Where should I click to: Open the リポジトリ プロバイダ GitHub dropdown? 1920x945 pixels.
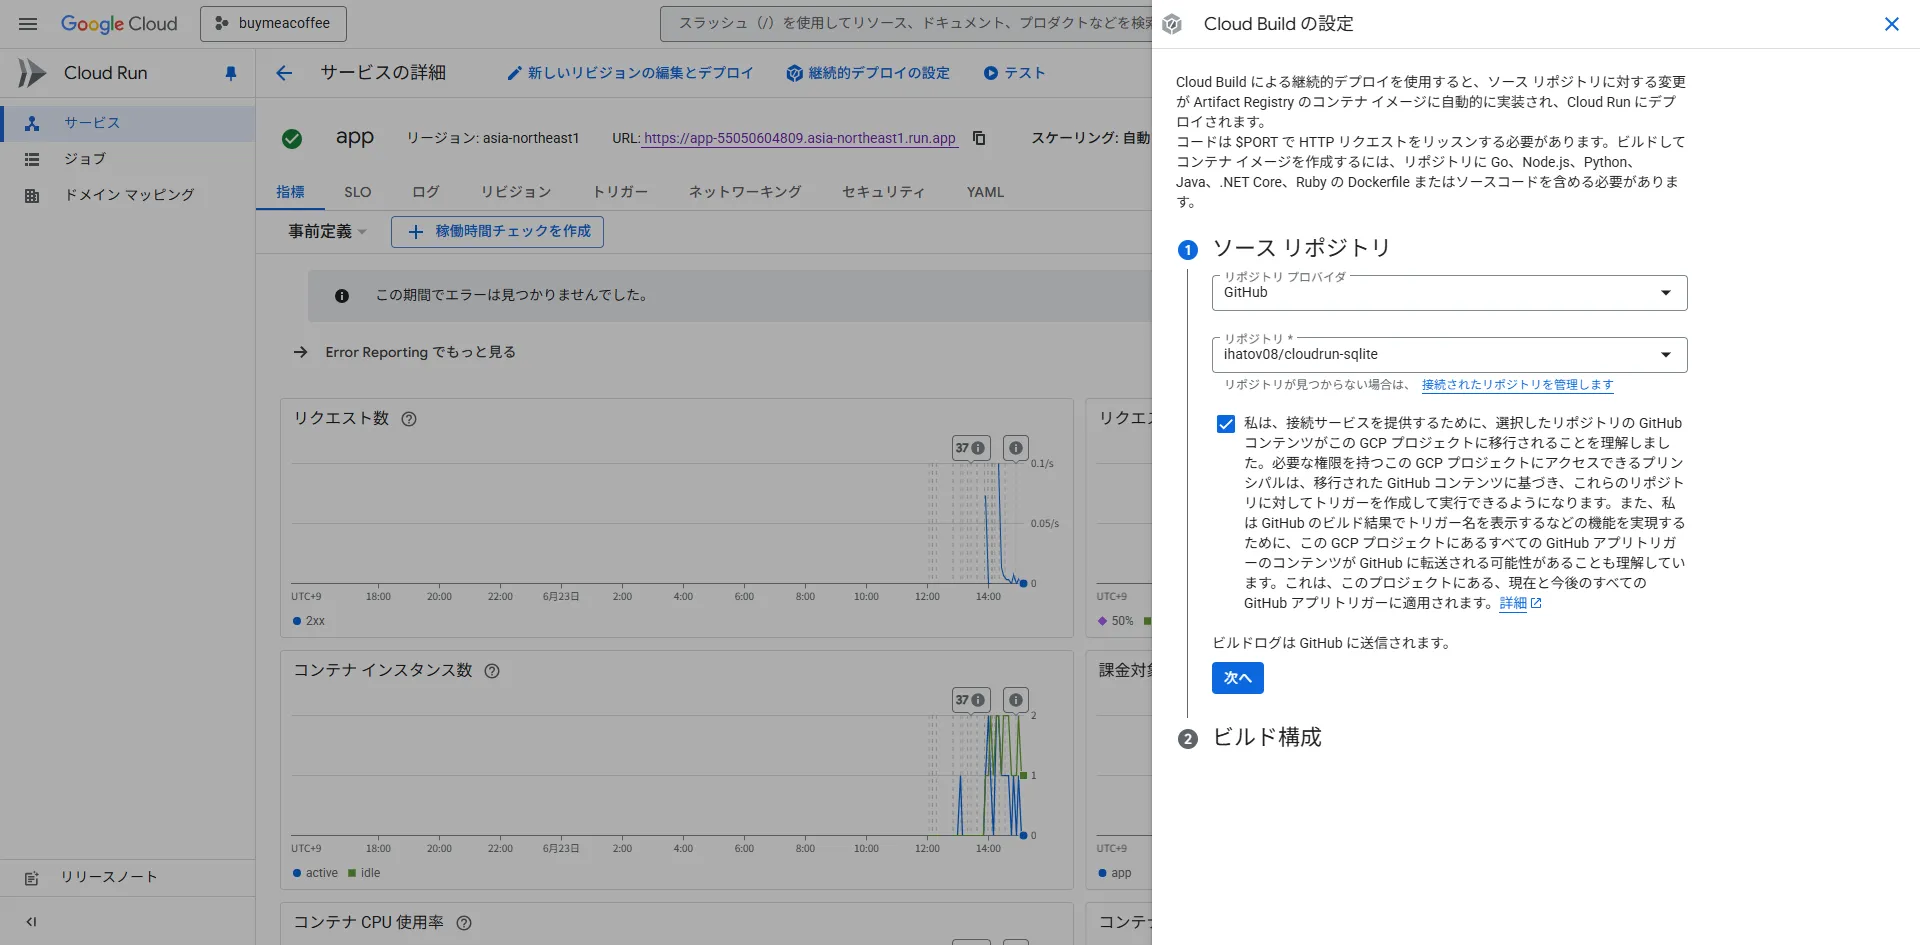tap(1449, 293)
